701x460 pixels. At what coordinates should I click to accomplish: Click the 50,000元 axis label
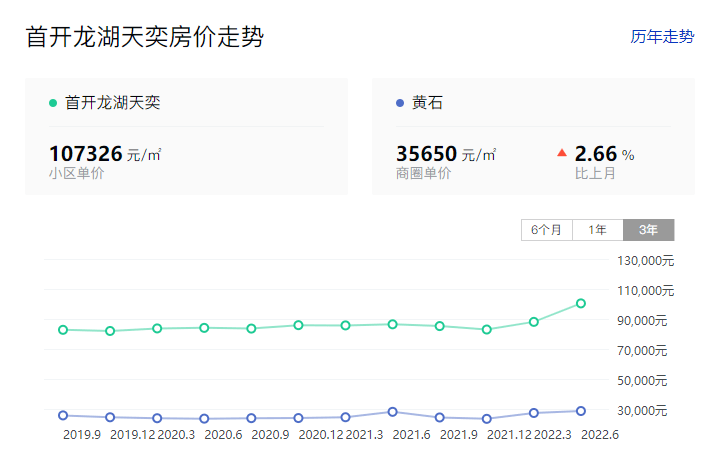(642, 380)
